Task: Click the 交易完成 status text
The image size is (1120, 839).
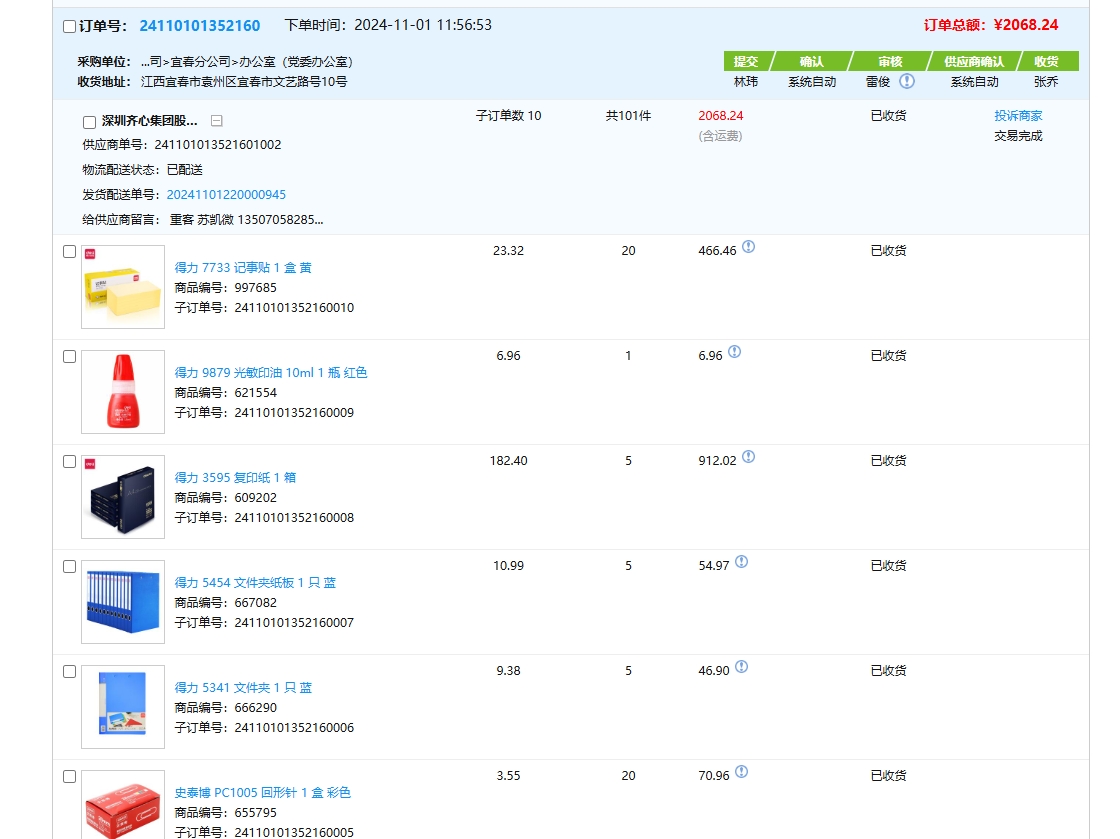Action: 1018,136
